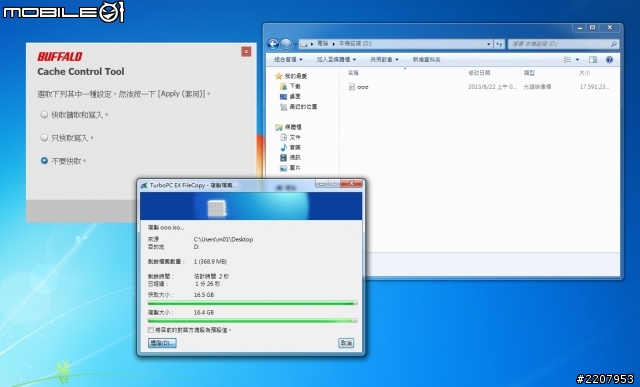Show the preview pane icon in Explorer
Viewport: 640px width, 387px height.
(593, 60)
